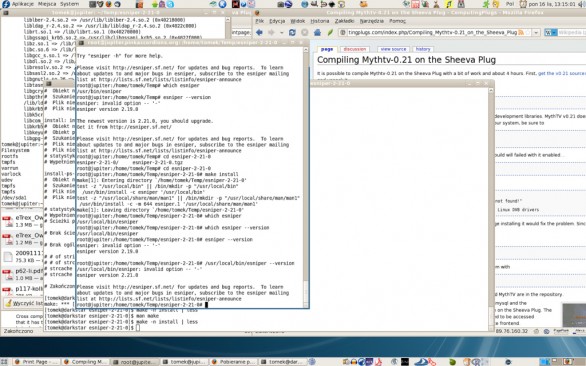This screenshot has width=586, height=366.
Task: Select the p117-kolli download entry
Action: [22, 290]
